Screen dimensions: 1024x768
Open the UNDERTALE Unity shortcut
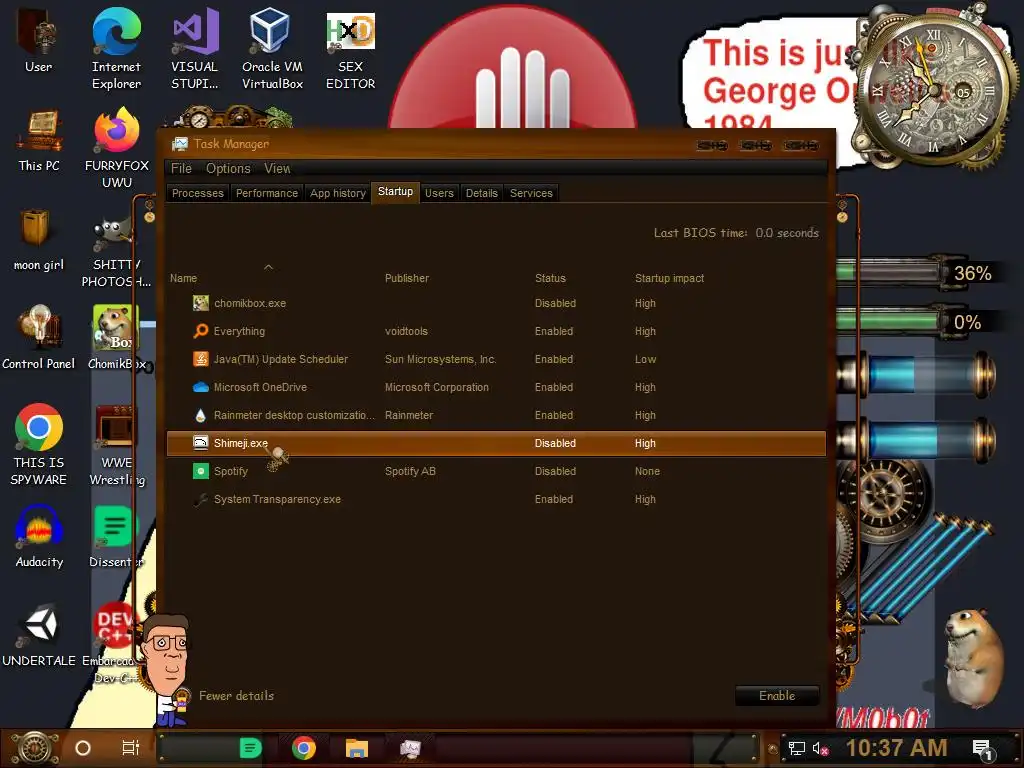pyautogui.click(x=39, y=635)
